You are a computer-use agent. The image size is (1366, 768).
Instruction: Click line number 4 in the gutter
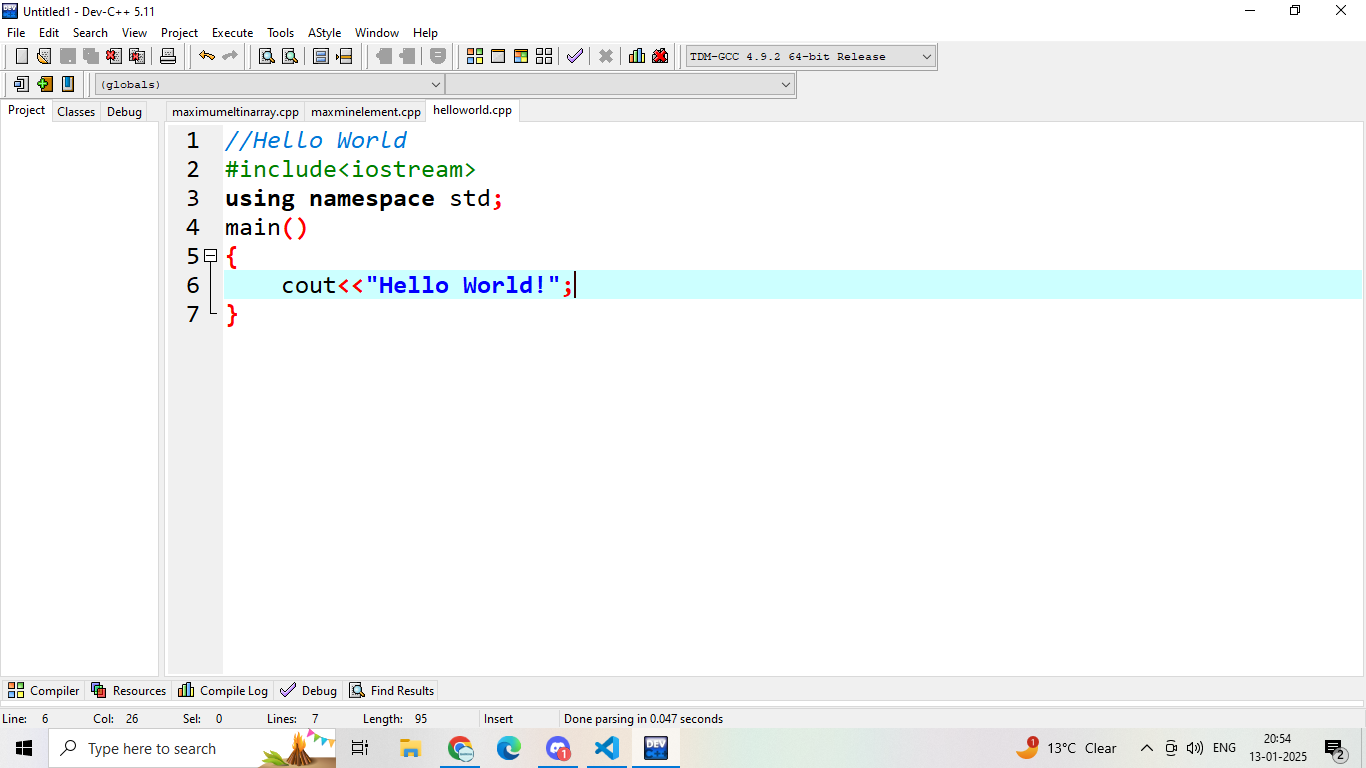(193, 227)
